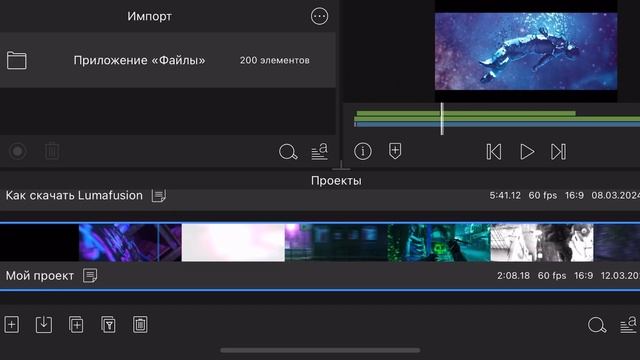Play the preview video
This screenshot has height=360, width=640.
(x=527, y=152)
